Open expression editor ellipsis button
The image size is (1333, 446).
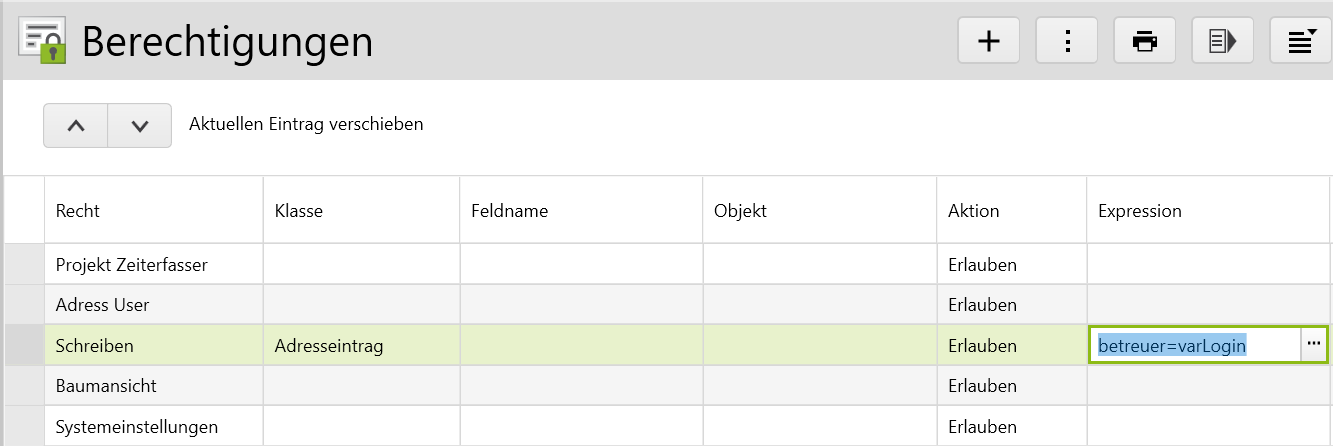(x=1313, y=344)
